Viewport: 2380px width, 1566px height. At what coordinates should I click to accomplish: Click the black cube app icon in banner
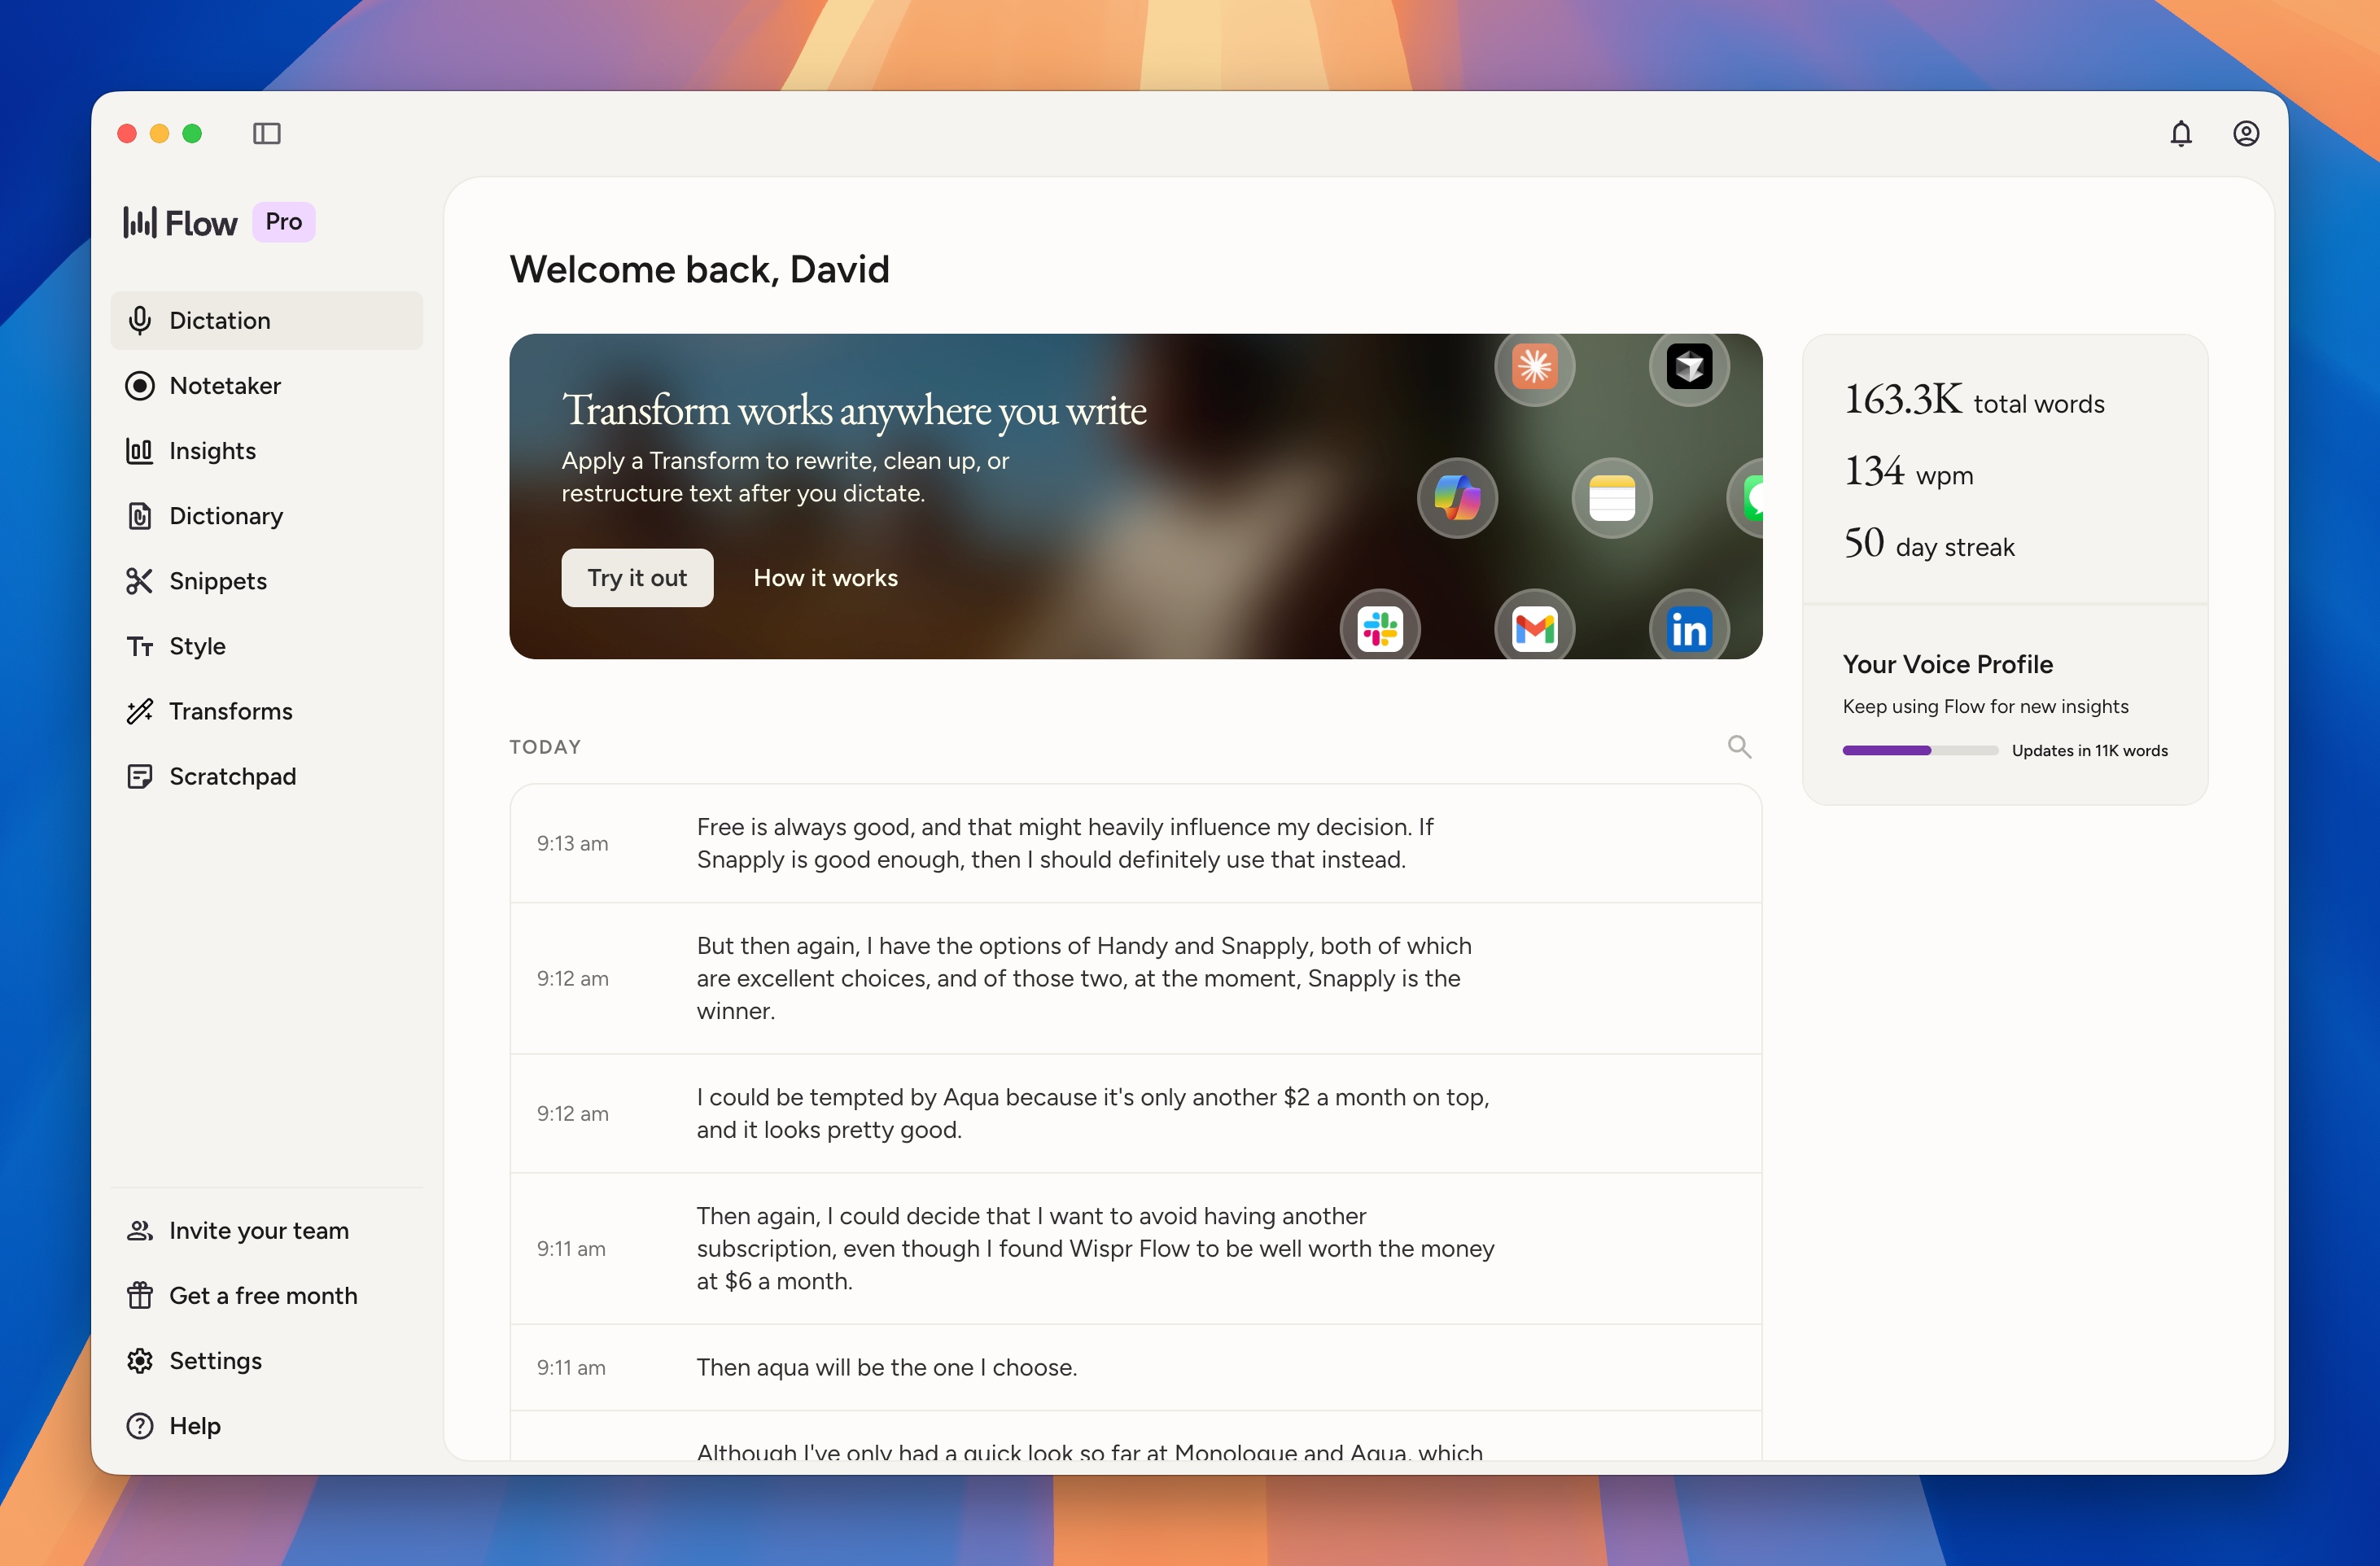coord(1689,366)
